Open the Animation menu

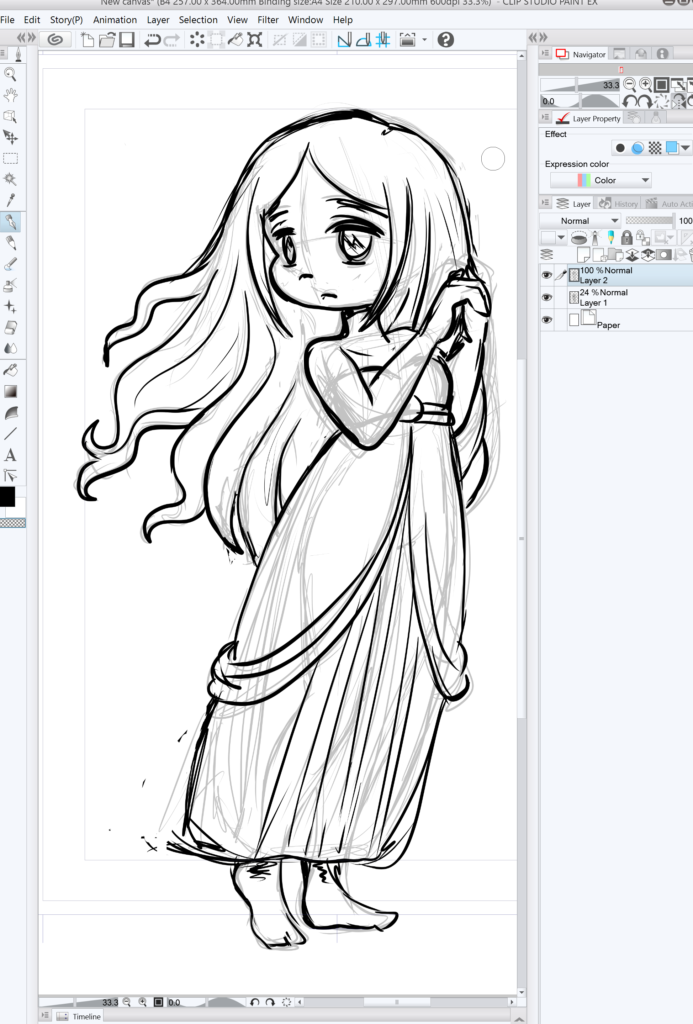(115, 20)
